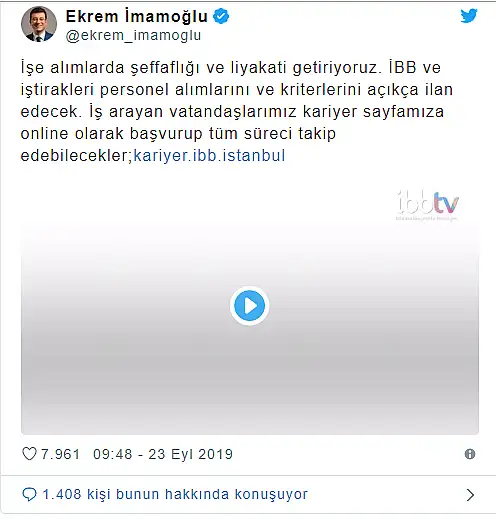Open the tweet info icon
The width and height of the screenshot is (496, 519).
coord(470,454)
